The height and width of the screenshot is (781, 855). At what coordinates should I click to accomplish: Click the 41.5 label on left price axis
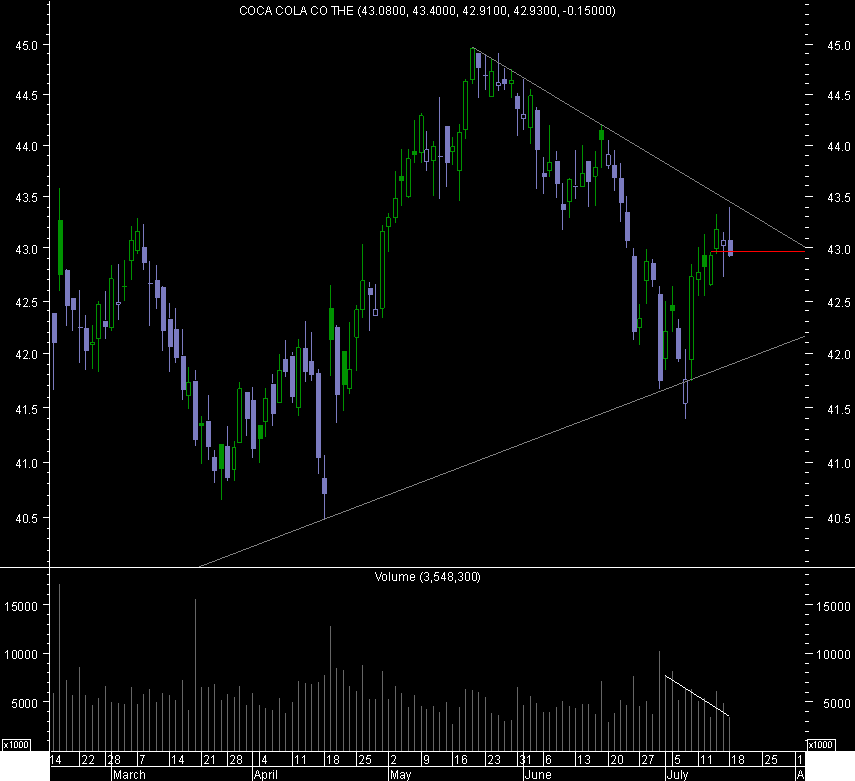point(26,409)
